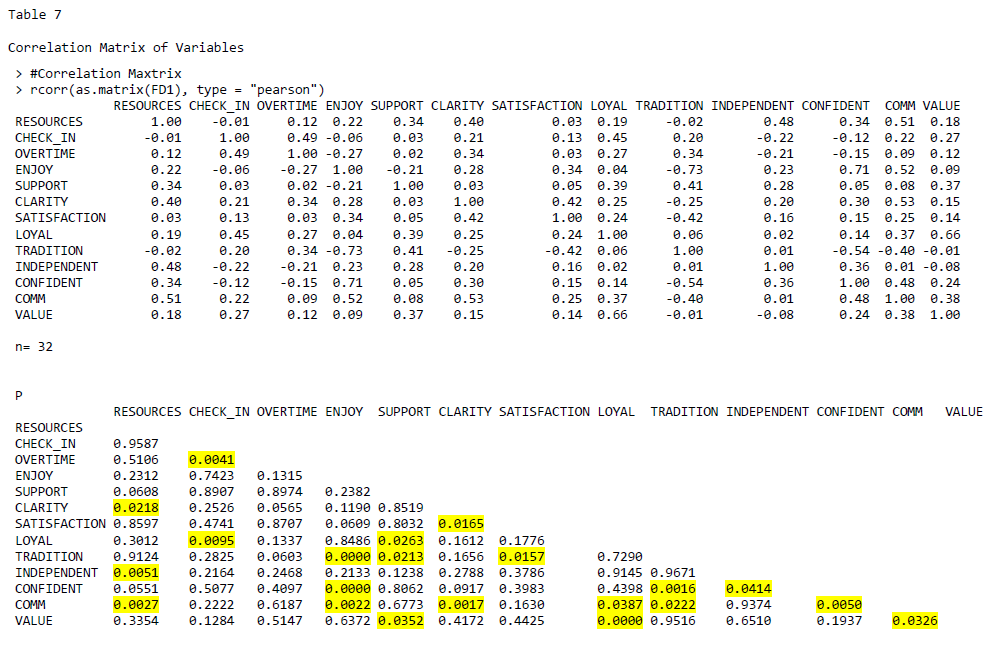Click highlighted p-value 0.0050 in COMM row
Image resolution: width=991 pixels, height=647 pixels.
(x=838, y=605)
